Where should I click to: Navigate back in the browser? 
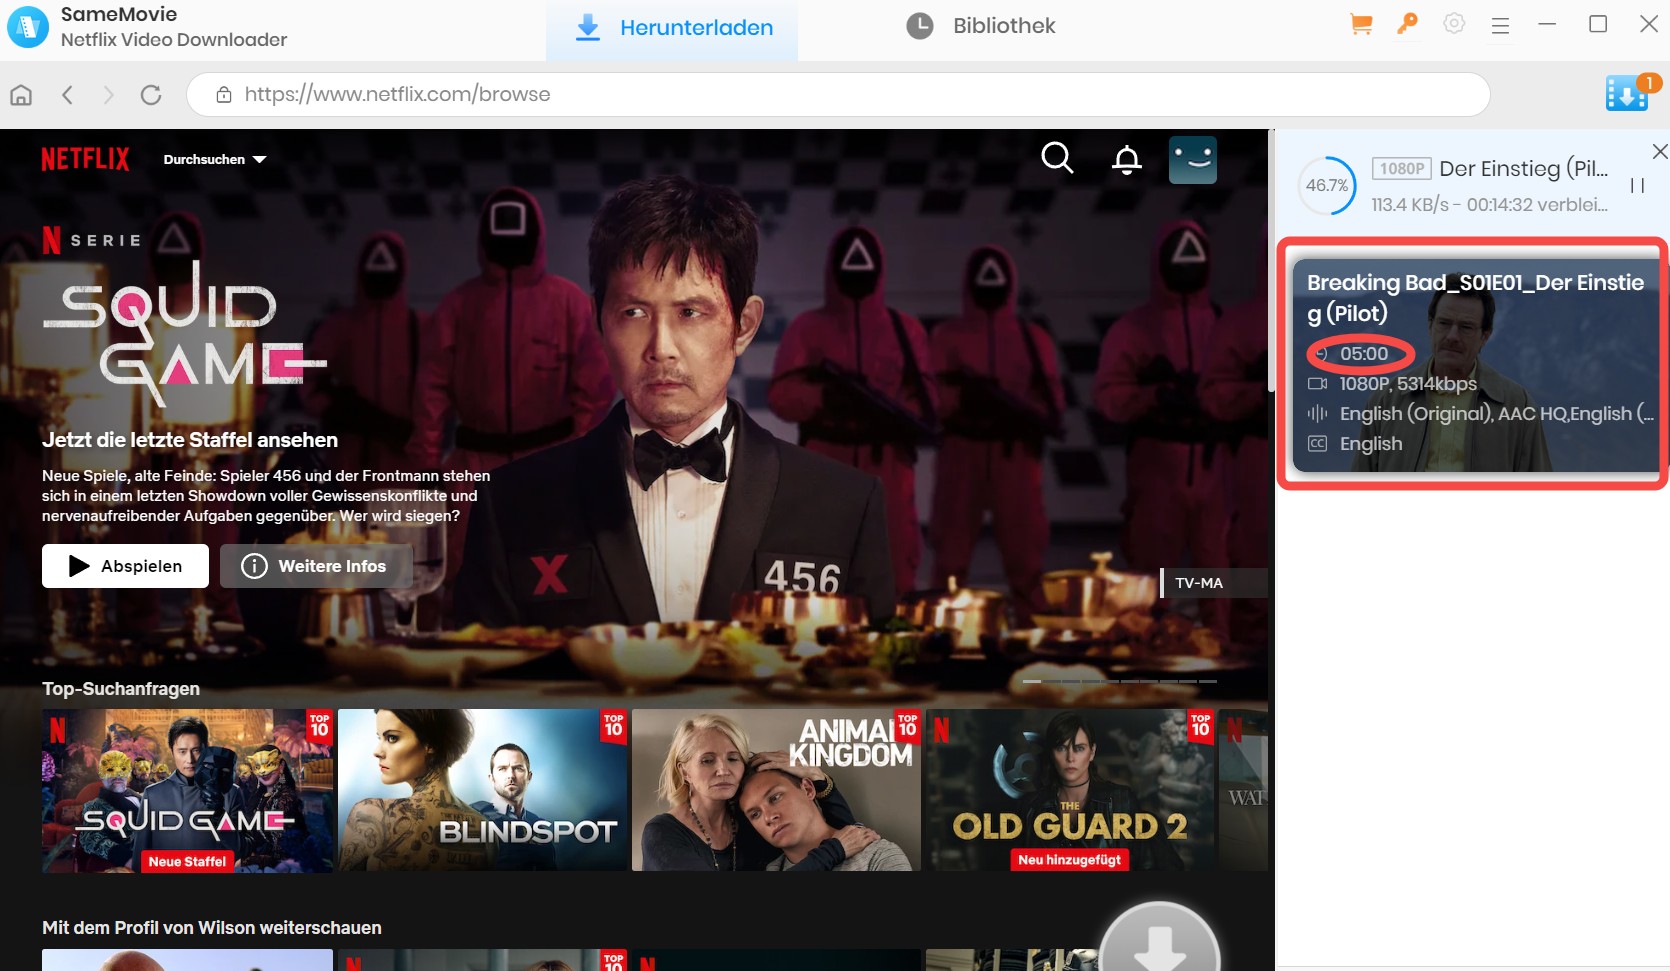[67, 95]
